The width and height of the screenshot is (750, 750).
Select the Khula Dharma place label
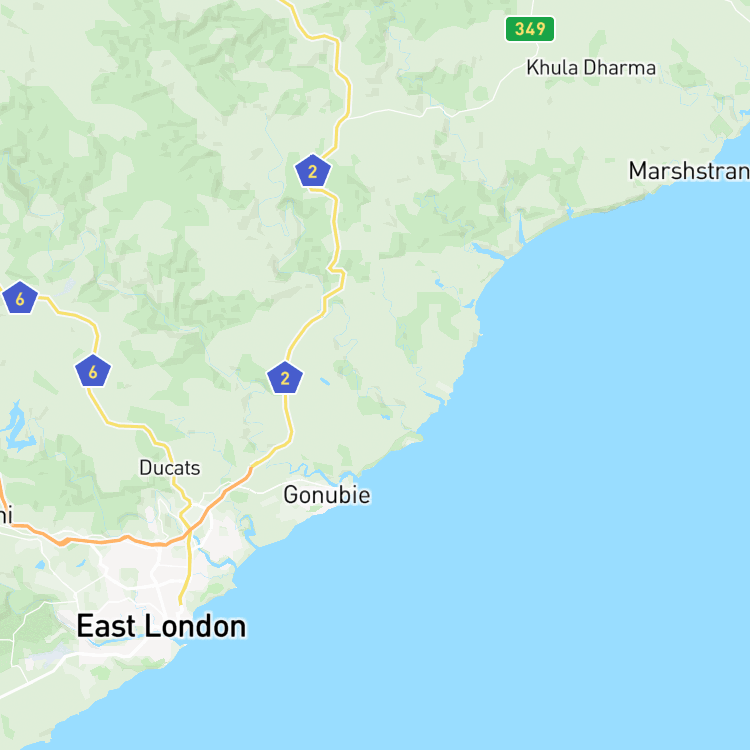591,68
